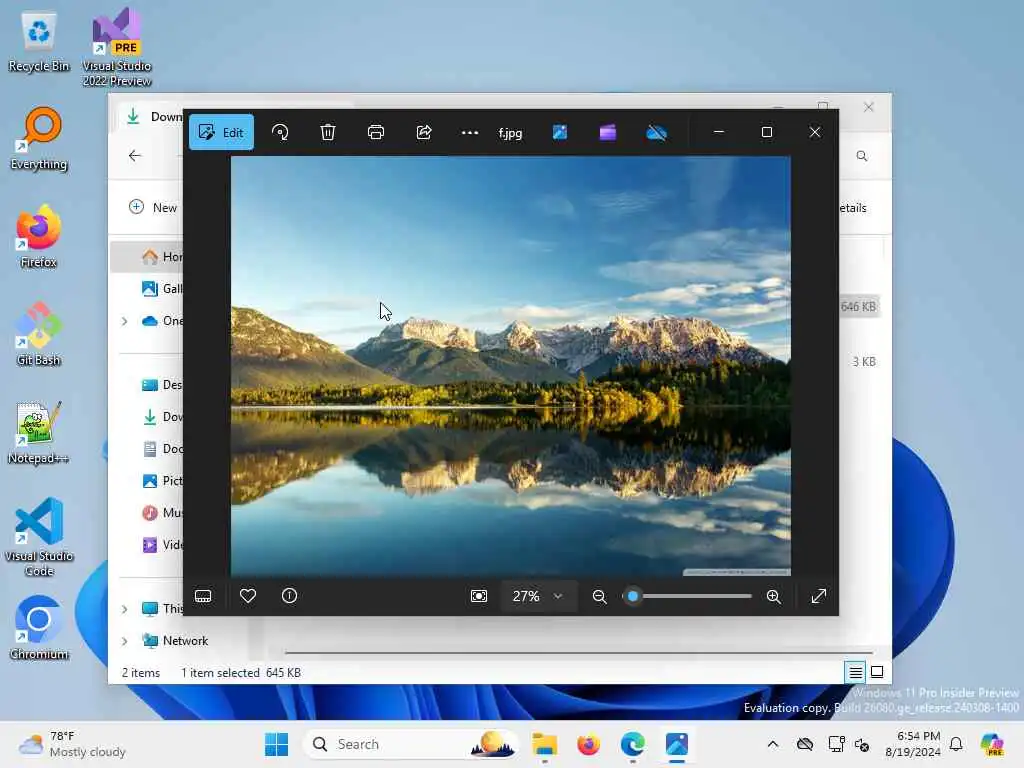1024x768 pixels.
Task: Select the 646 KB file size cell
Action: 858,306
